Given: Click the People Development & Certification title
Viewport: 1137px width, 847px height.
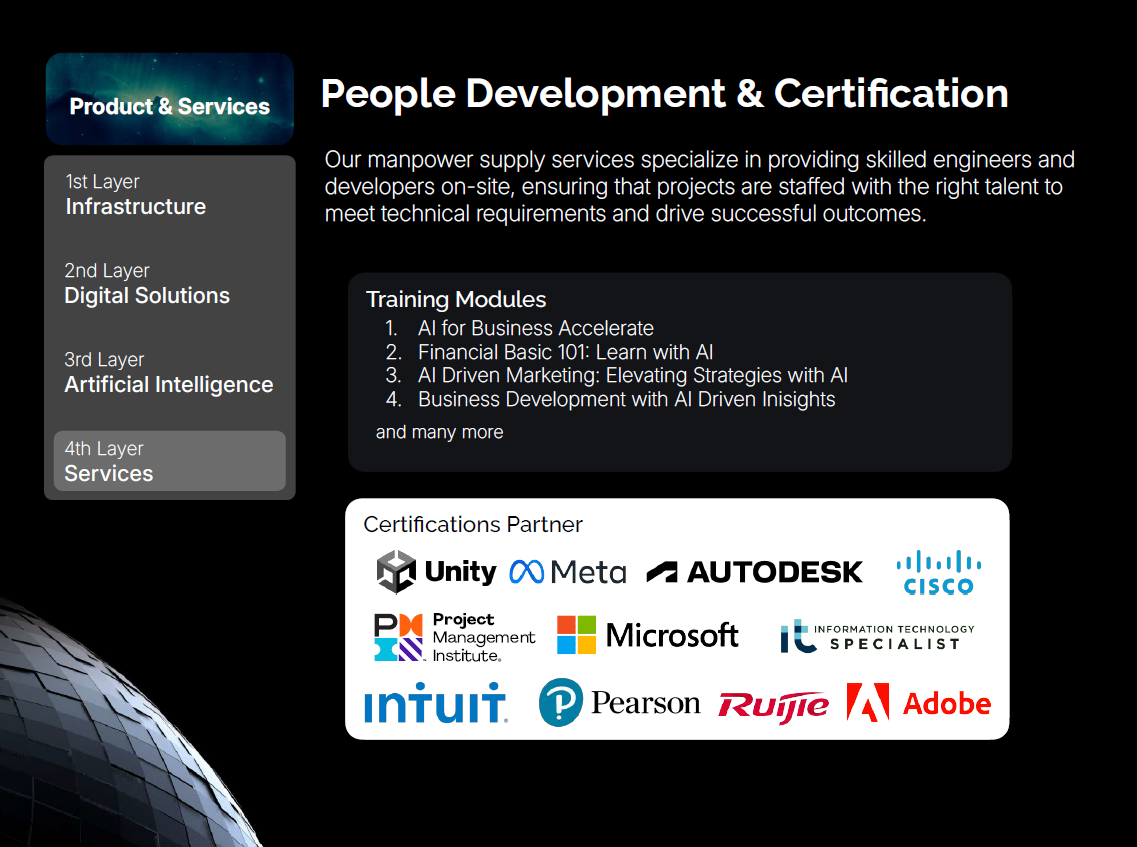Looking at the screenshot, I should 664,94.
